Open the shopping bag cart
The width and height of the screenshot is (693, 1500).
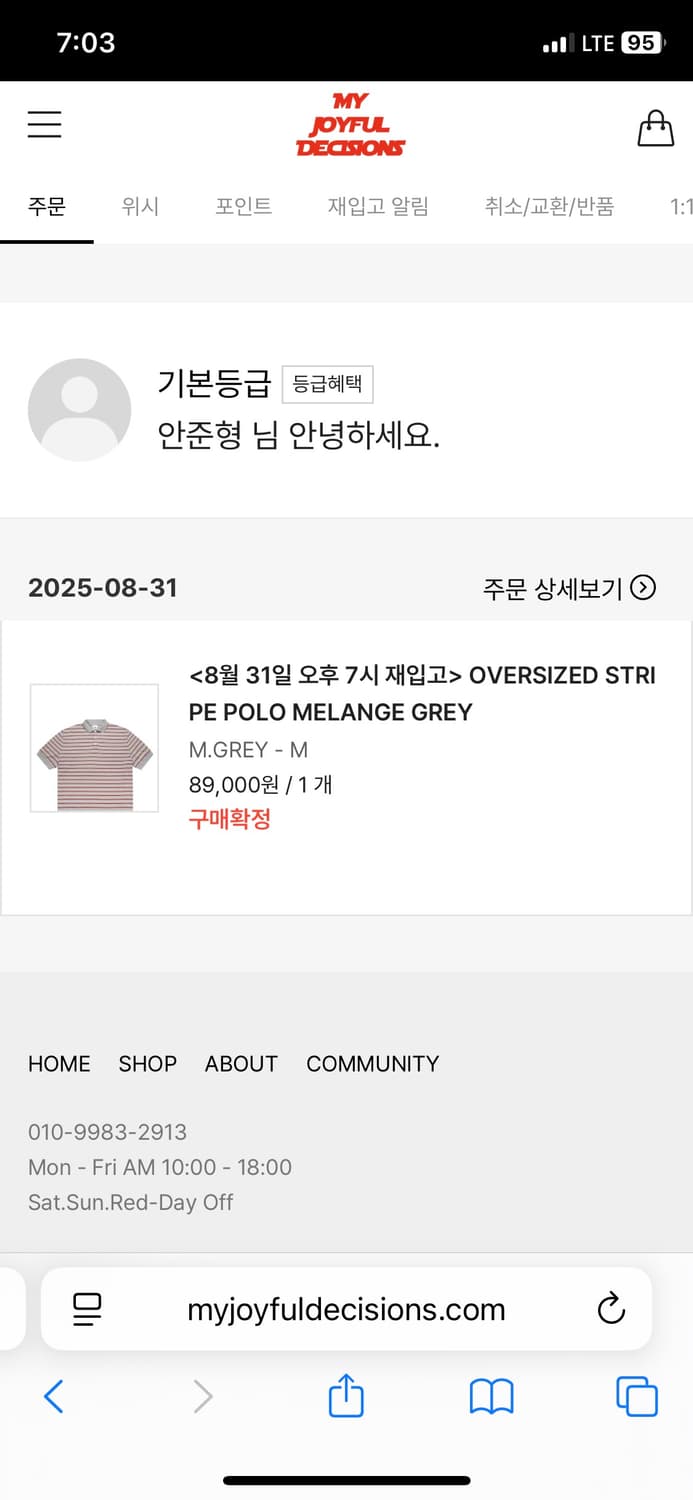(x=655, y=128)
